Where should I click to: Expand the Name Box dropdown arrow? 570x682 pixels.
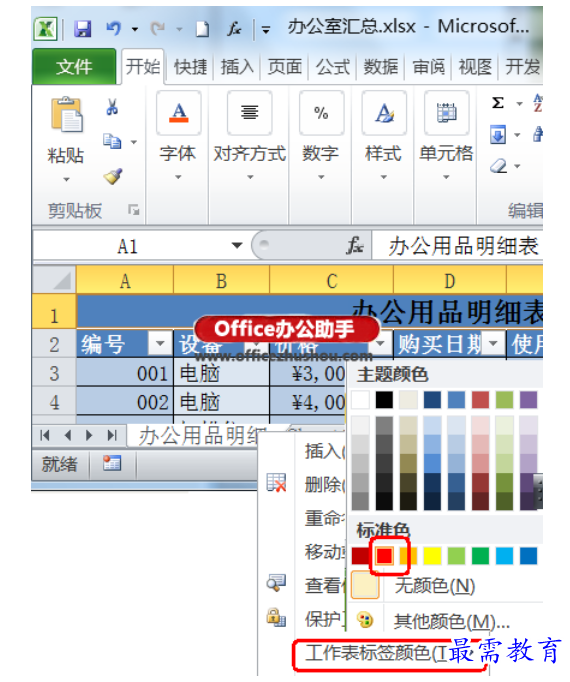tap(237, 246)
